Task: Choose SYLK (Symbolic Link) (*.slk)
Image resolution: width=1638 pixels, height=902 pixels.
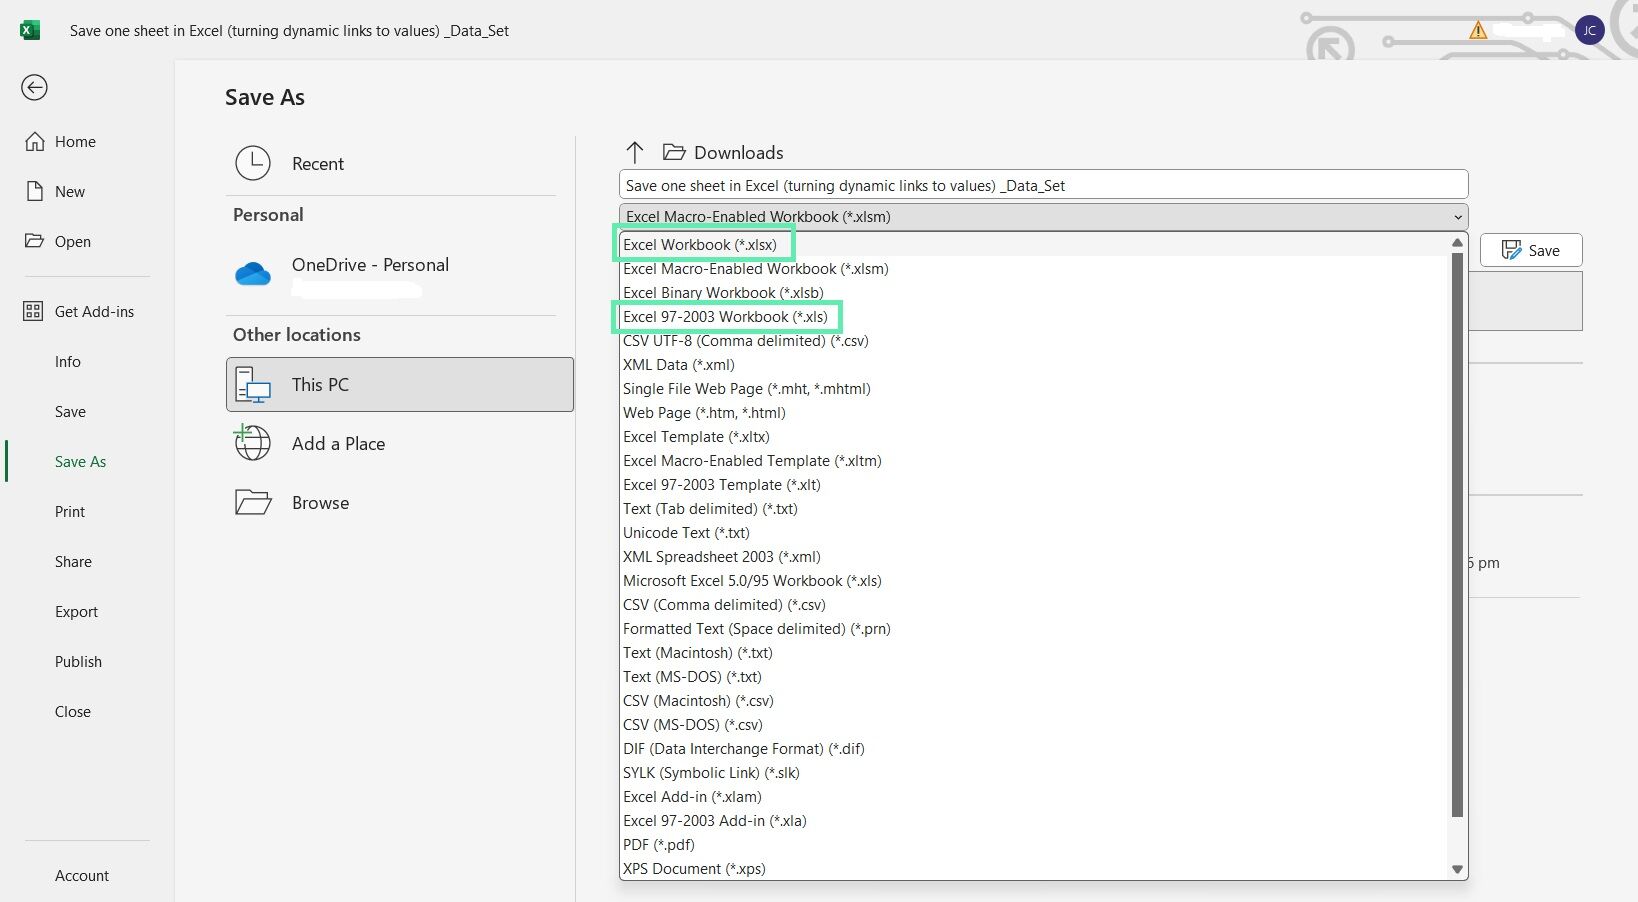Action: pyautogui.click(x=1034, y=772)
